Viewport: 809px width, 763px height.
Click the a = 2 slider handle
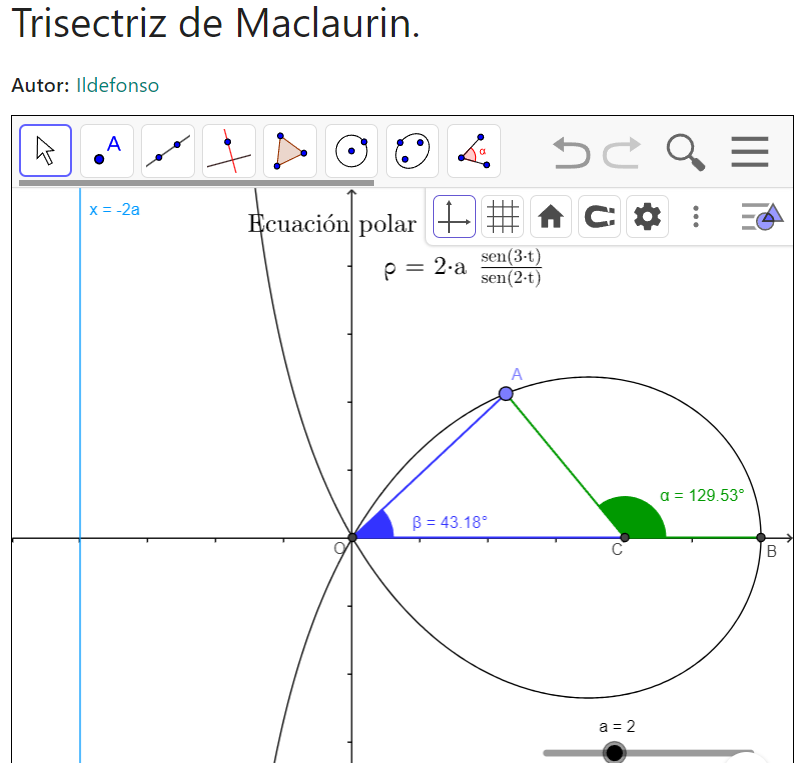[614, 752]
